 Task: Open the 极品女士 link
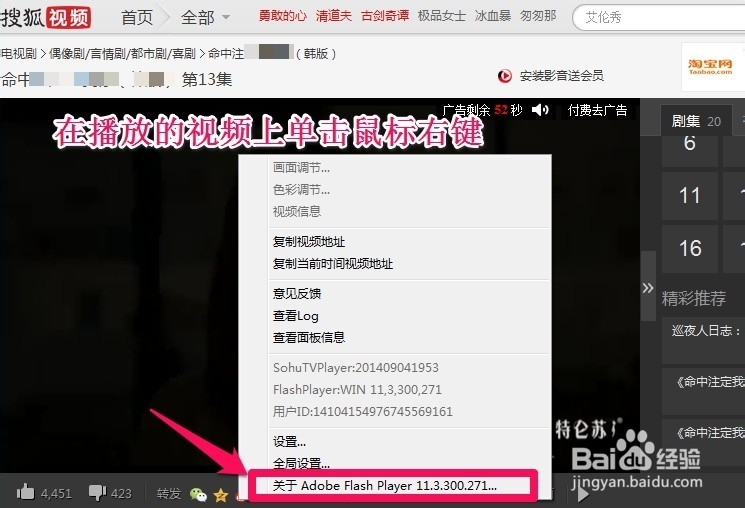441,16
